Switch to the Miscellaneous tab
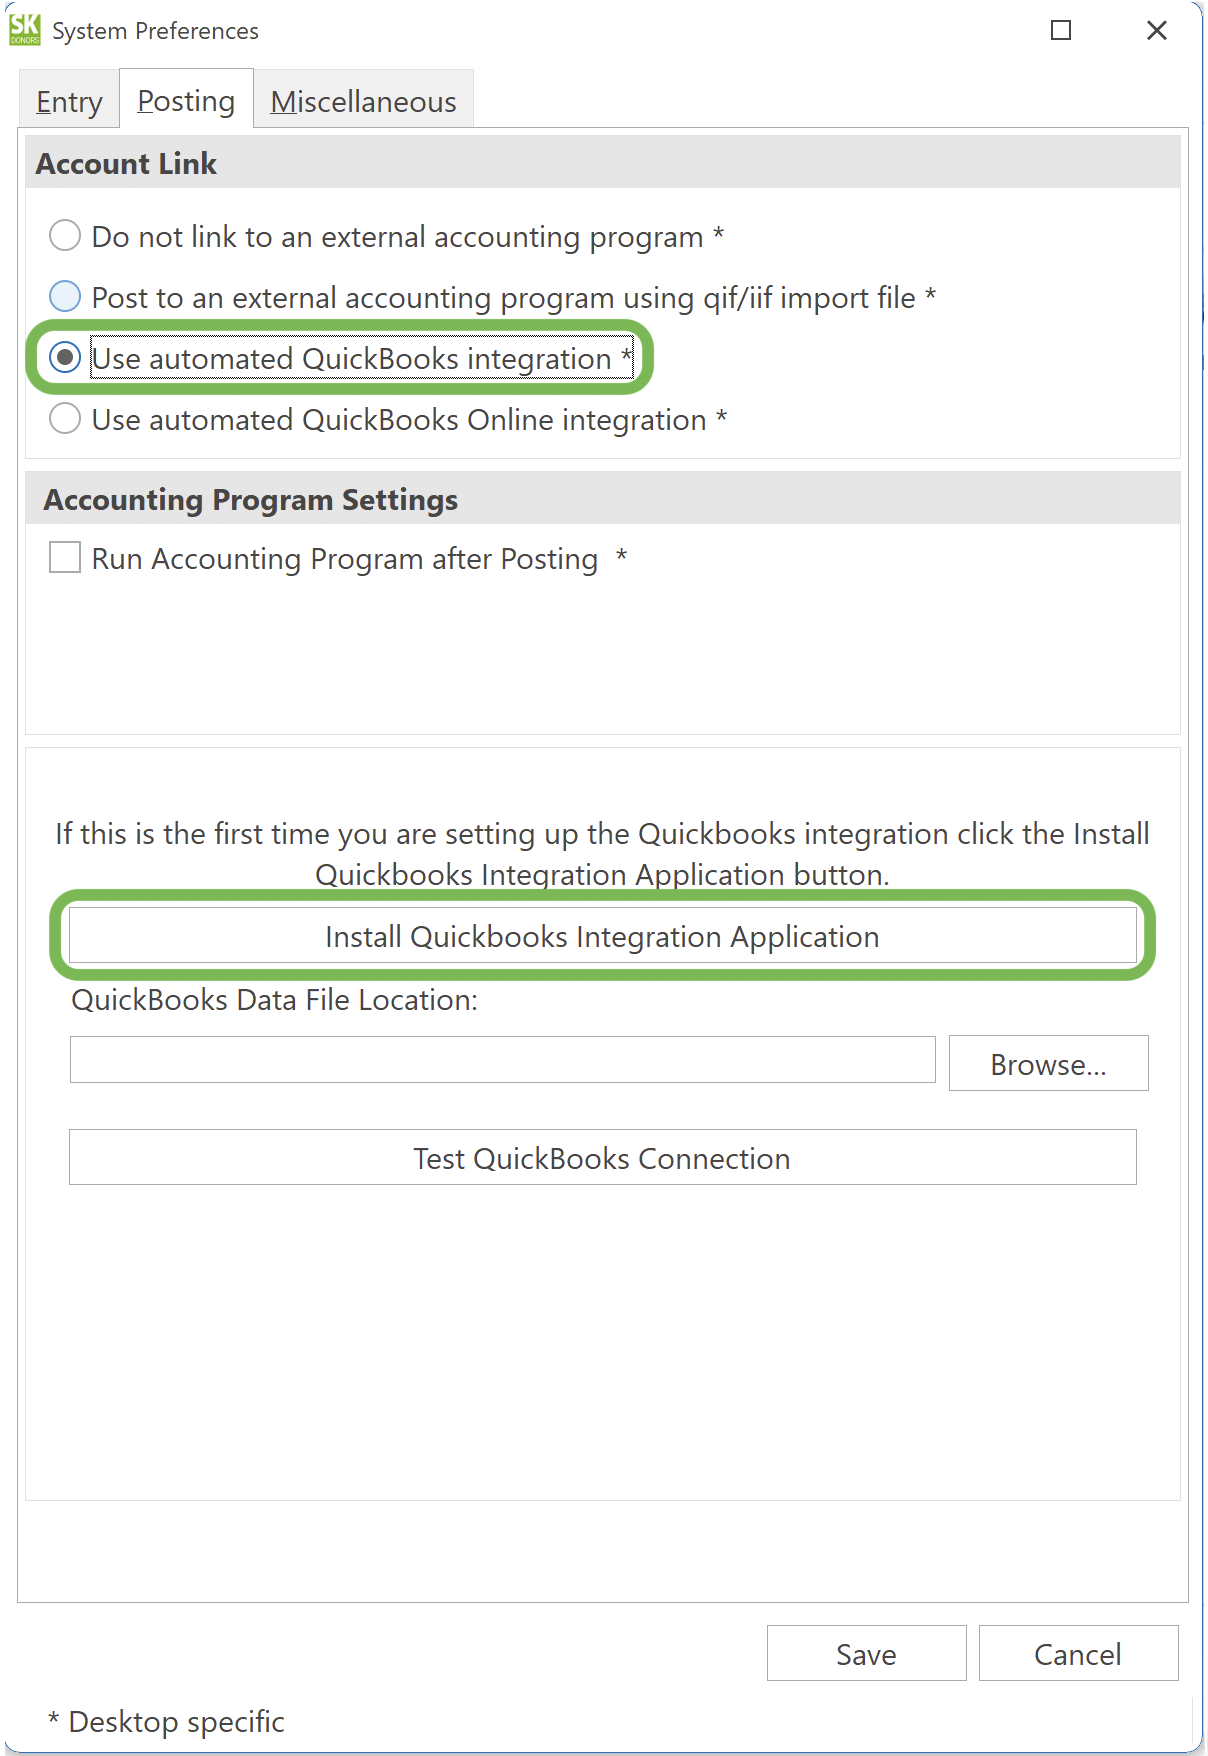Screen dimensions: 1208x1756 tap(364, 100)
